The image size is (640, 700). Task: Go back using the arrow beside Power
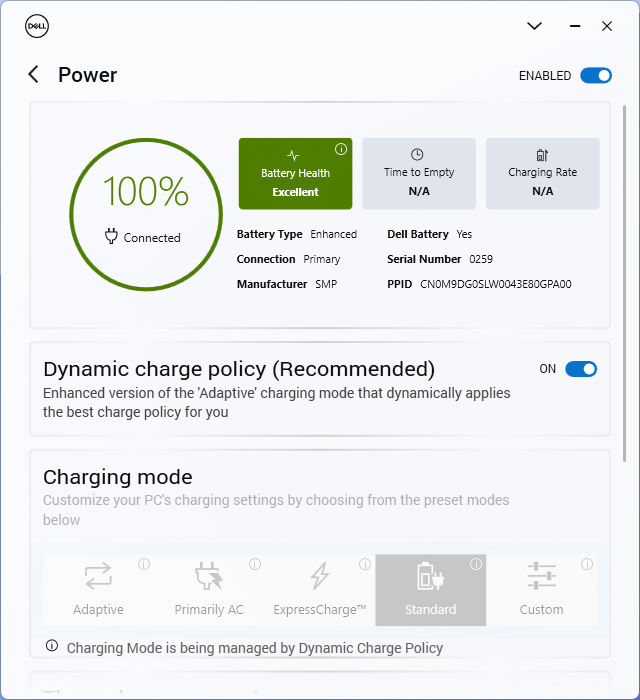(34, 75)
